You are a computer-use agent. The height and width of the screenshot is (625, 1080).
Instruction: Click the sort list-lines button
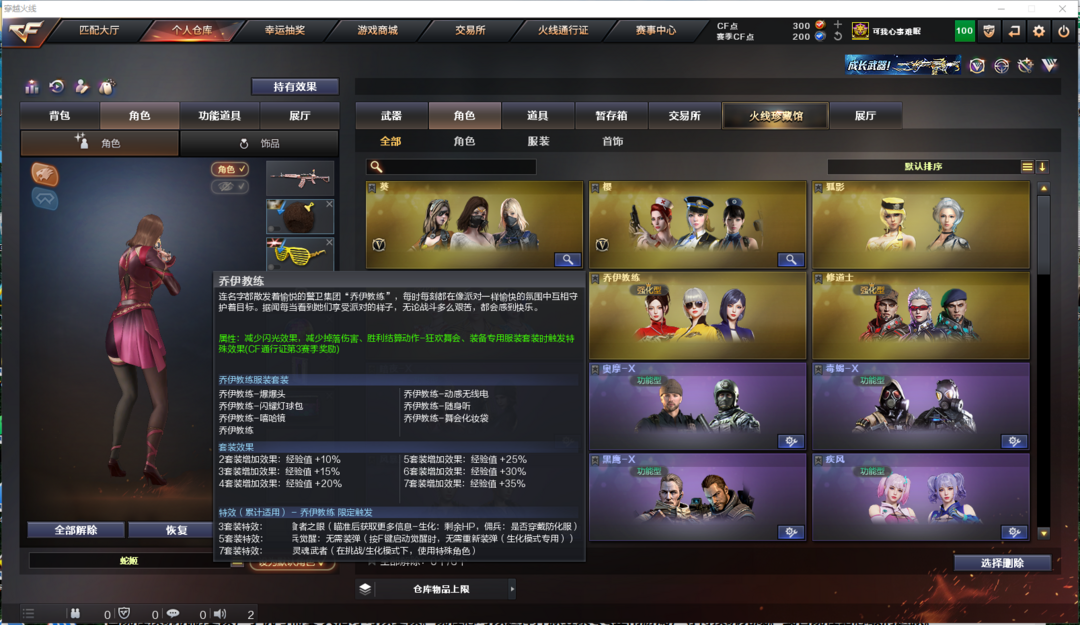(1027, 167)
